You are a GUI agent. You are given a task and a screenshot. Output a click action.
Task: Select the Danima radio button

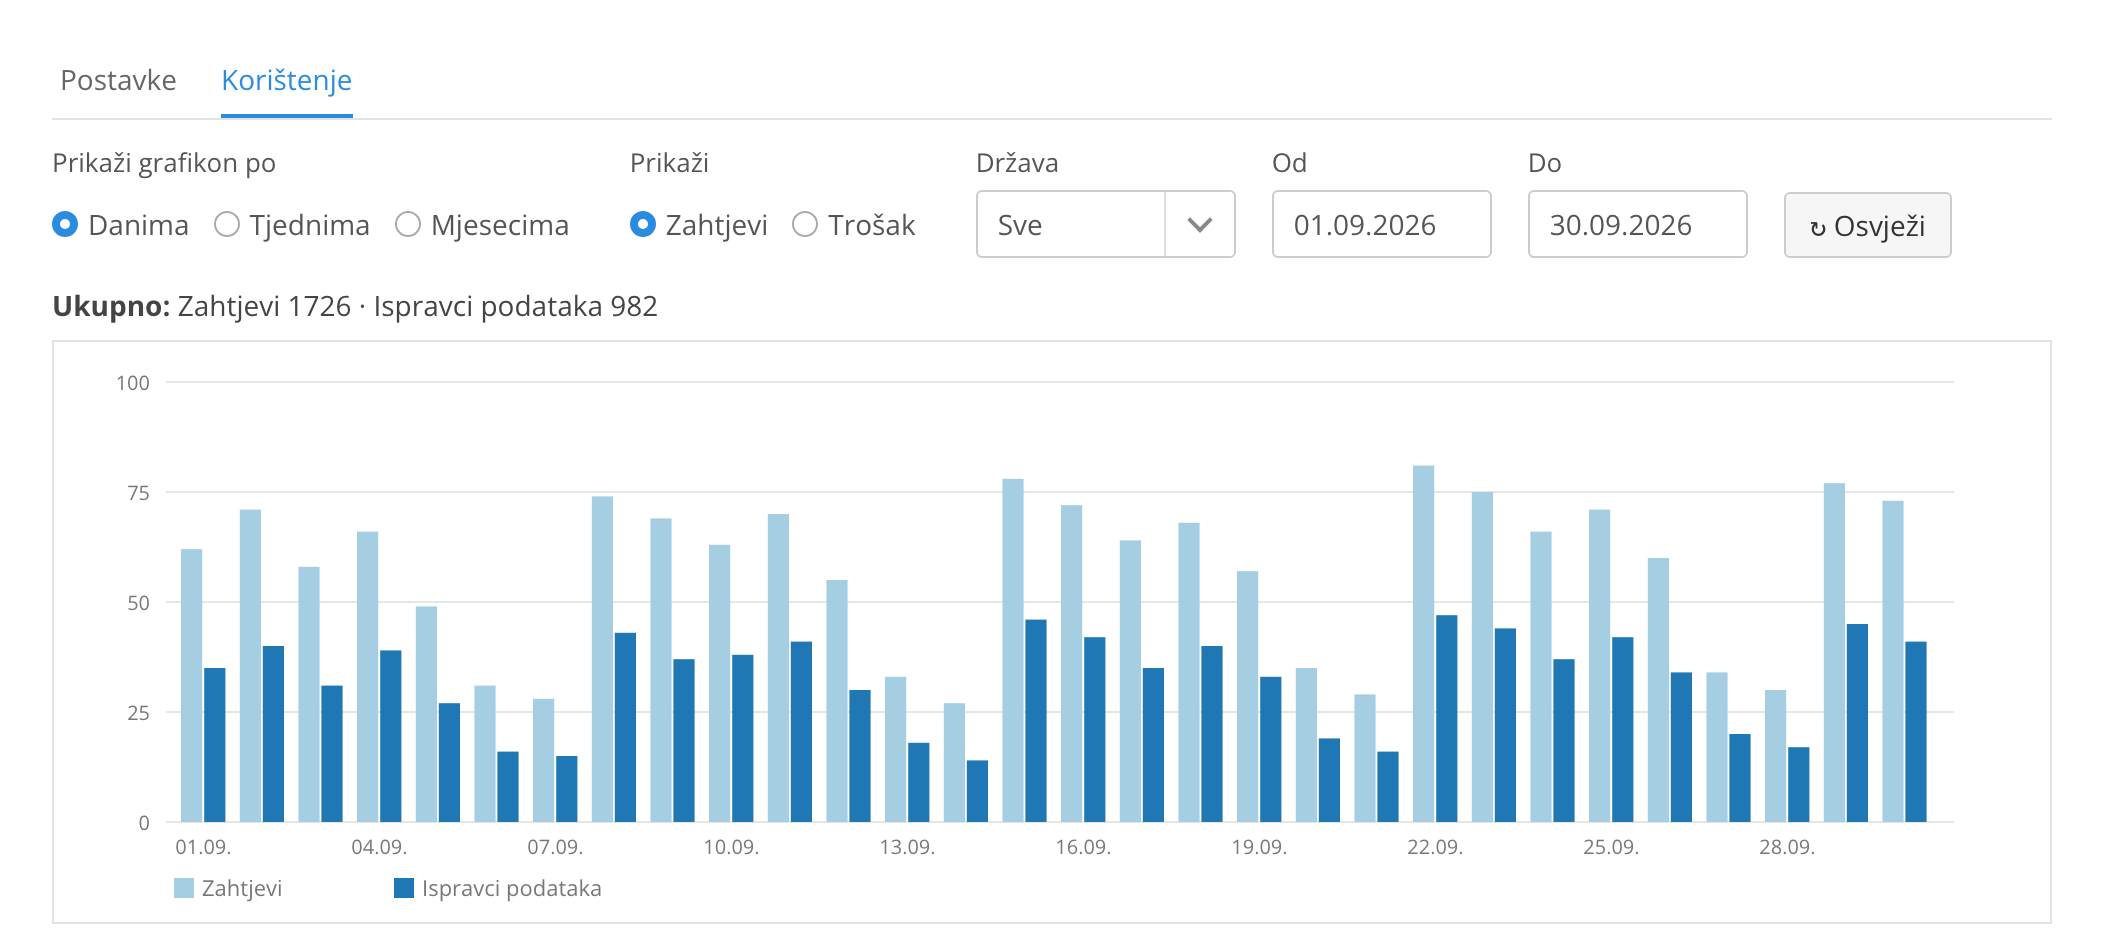(65, 224)
